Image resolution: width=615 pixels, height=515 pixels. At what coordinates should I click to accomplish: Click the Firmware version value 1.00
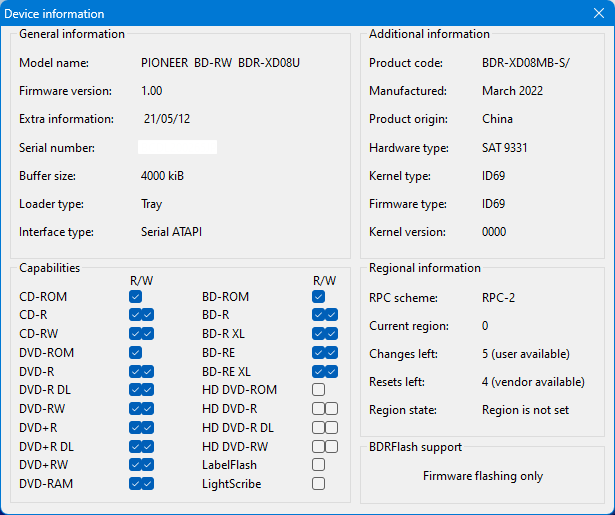151,91
